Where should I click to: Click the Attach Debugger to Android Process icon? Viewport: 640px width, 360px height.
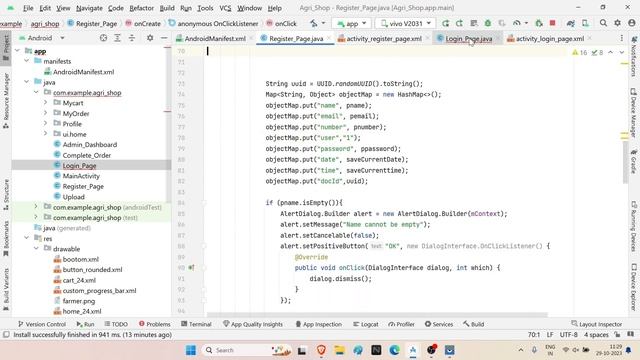coord(539,23)
